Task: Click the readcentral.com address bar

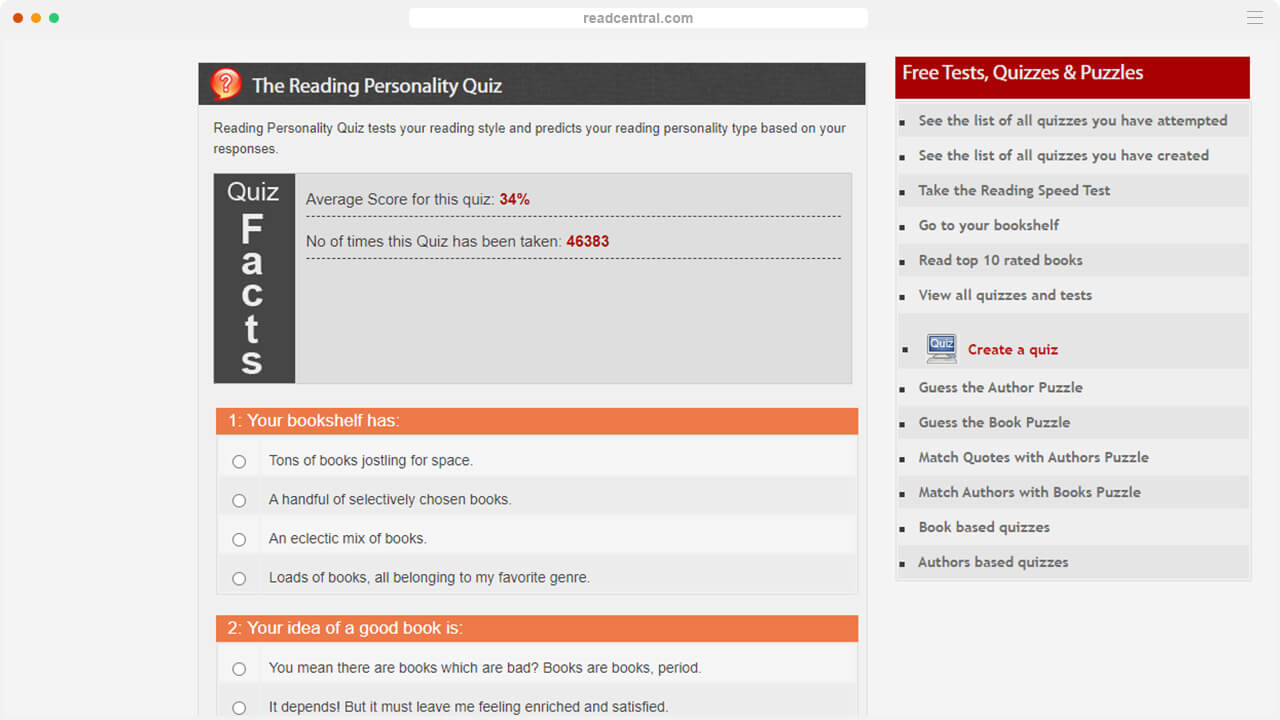Action: coord(638,18)
